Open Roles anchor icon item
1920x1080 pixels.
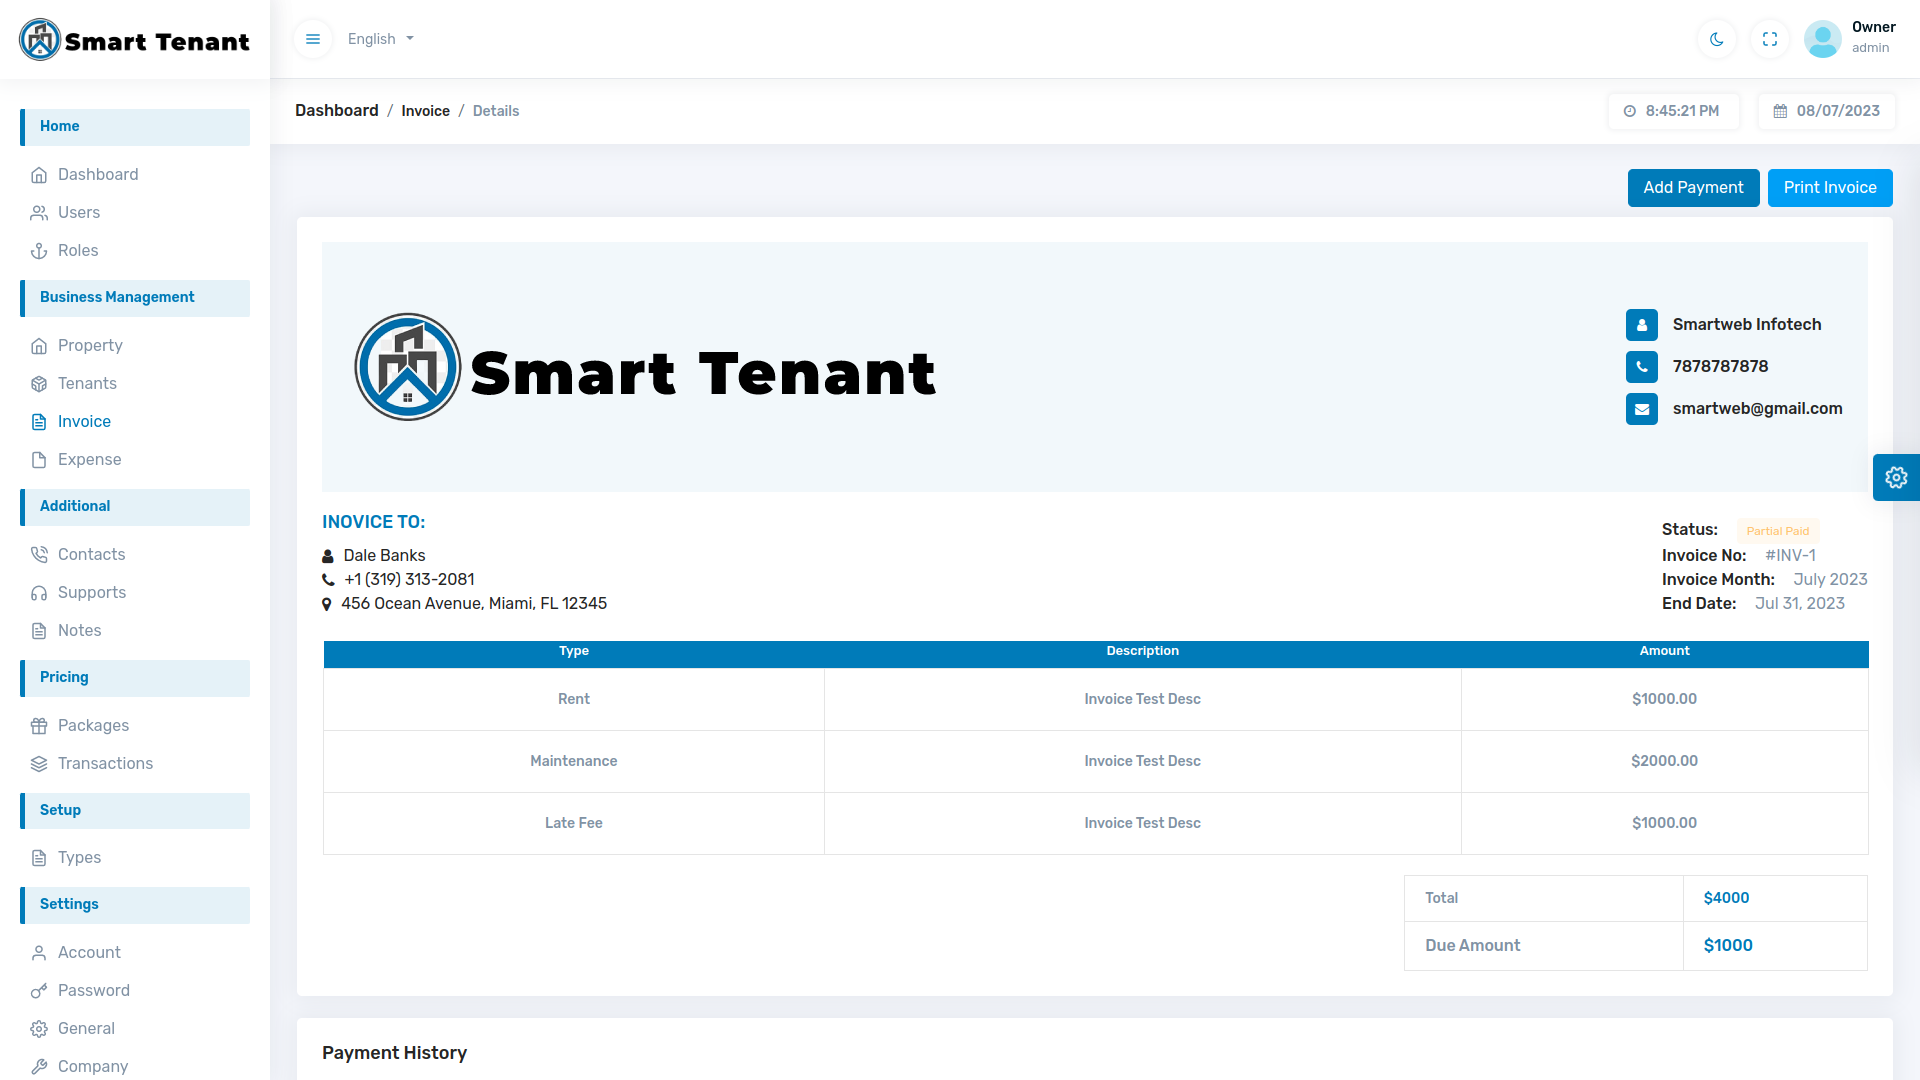77,251
